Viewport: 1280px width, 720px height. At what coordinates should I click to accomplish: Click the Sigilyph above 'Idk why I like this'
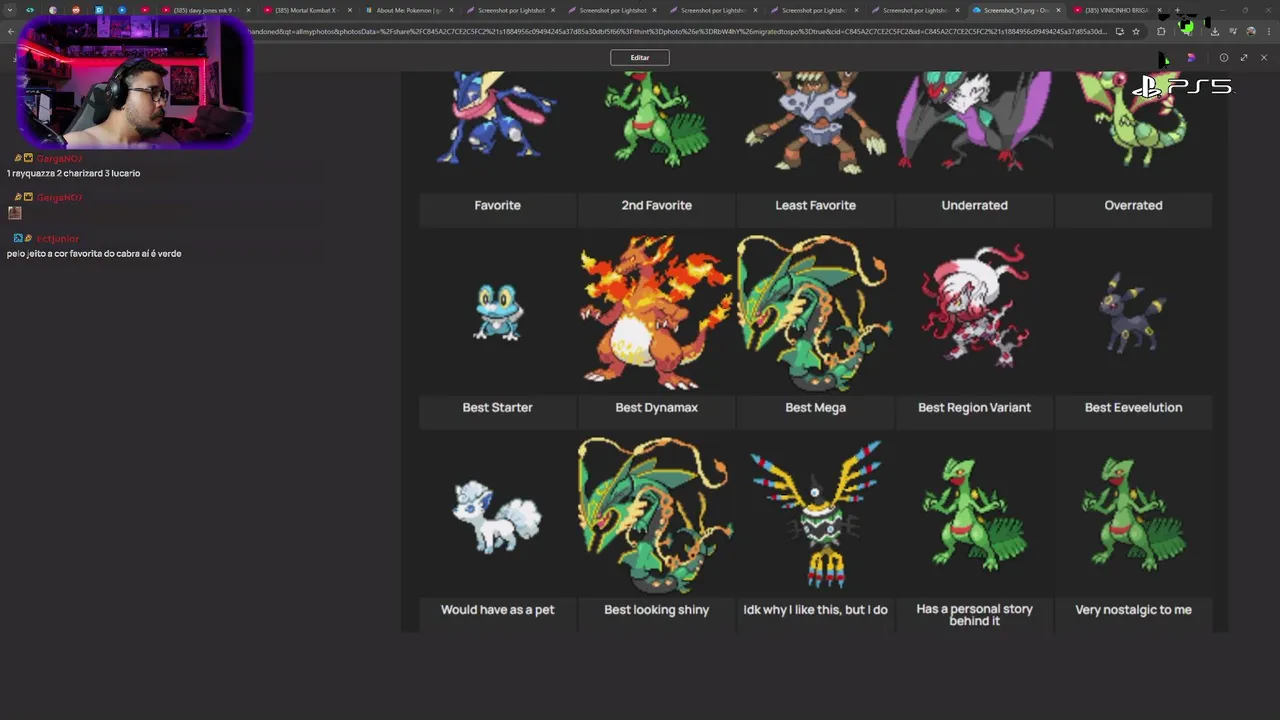click(815, 515)
